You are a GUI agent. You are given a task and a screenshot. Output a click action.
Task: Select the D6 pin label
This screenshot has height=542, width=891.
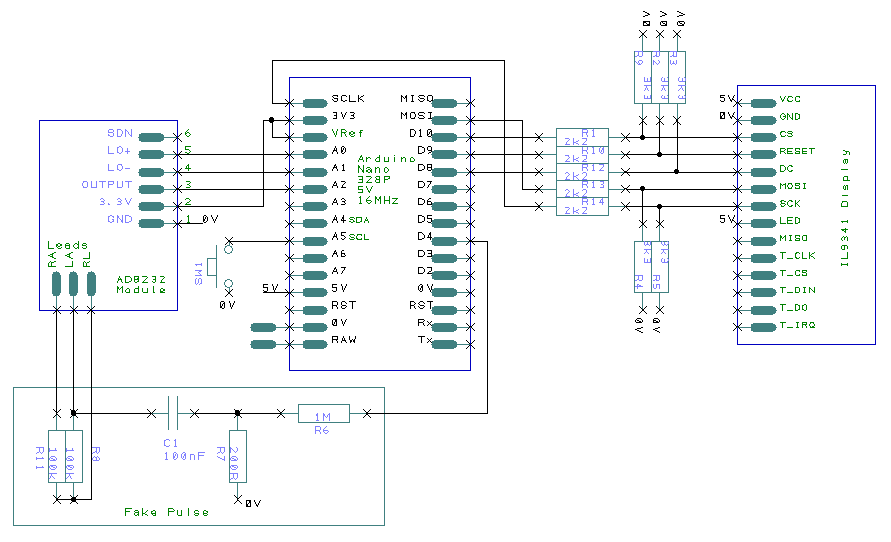425,202
